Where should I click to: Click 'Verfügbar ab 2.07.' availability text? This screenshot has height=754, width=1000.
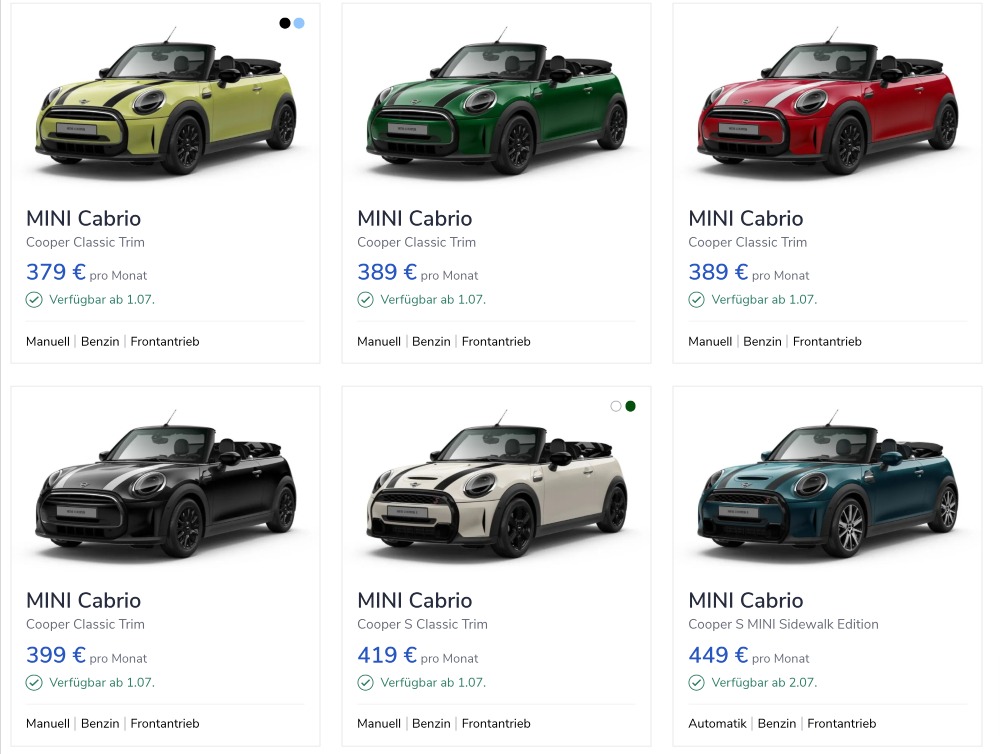point(764,683)
